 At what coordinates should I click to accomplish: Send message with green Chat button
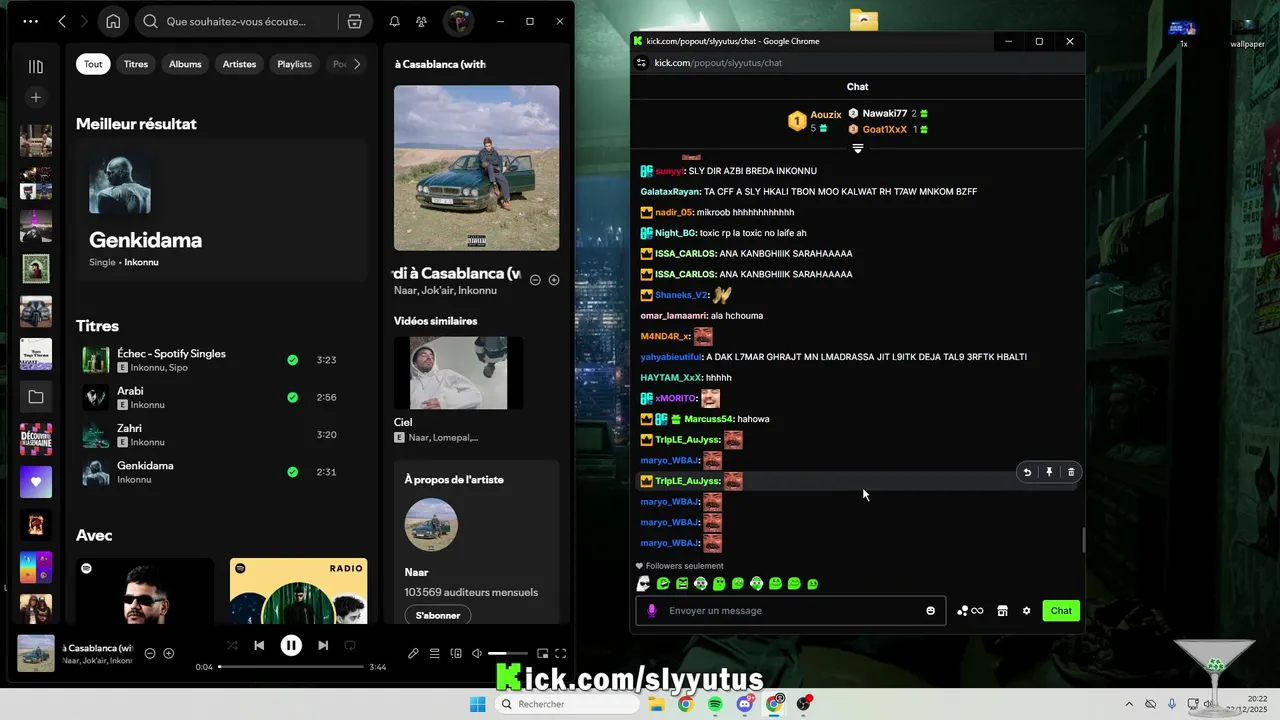click(x=1061, y=611)
